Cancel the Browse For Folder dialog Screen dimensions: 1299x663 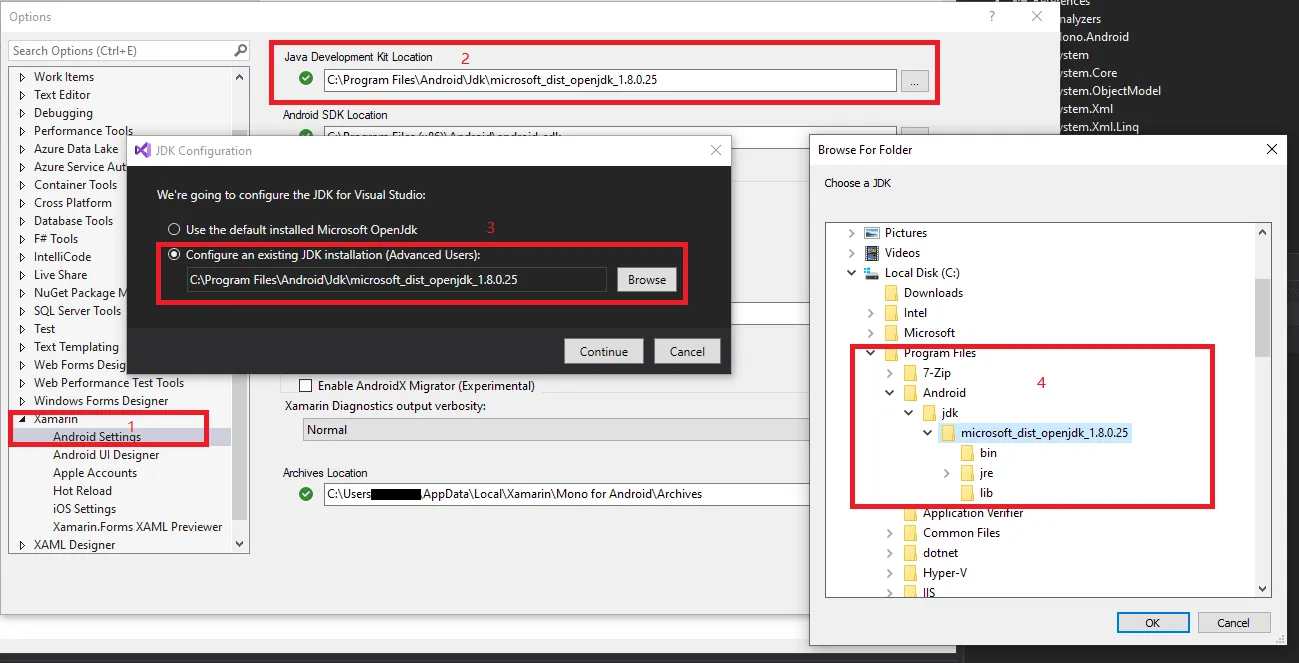click(x=1233, y=622)
